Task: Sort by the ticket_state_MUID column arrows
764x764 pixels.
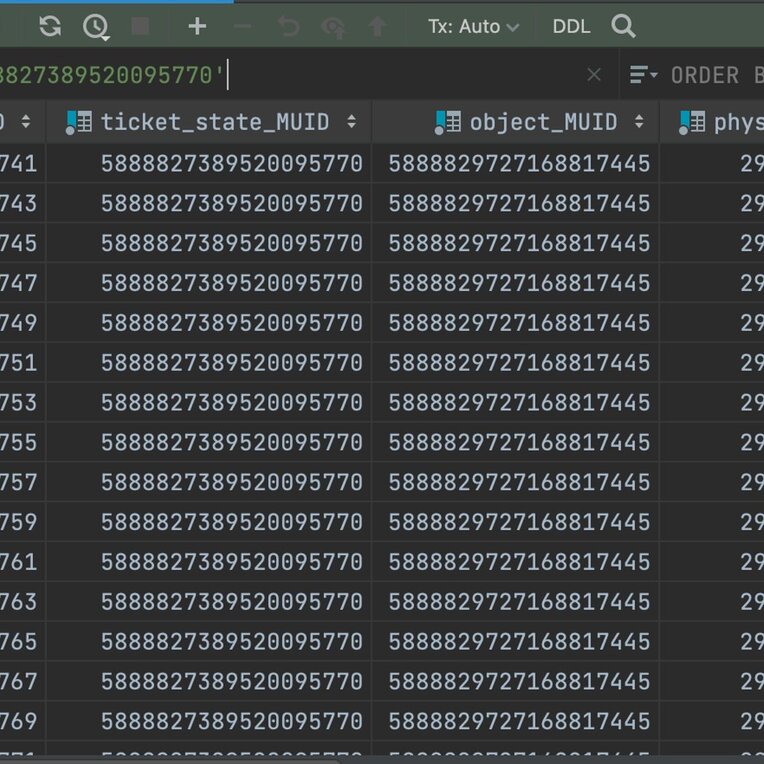Action: 351,122
